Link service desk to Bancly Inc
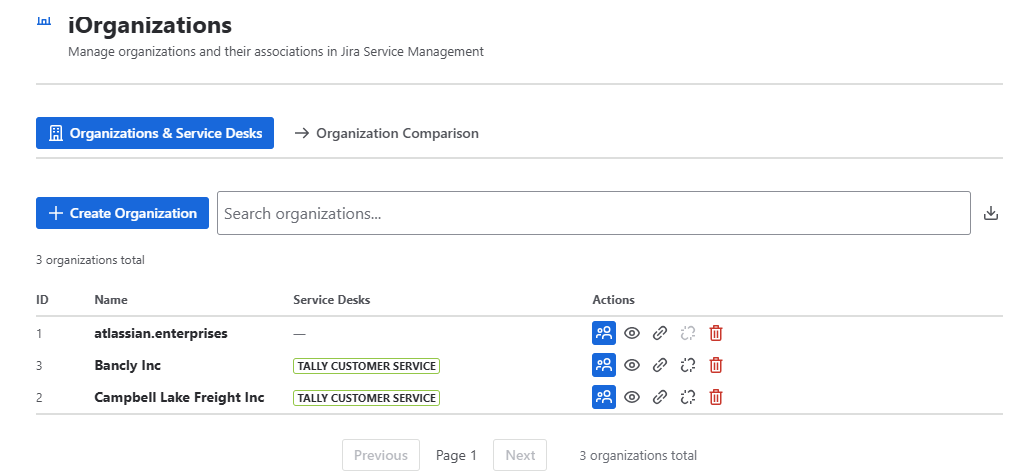Image resolution: width=1017 pixels, height=474 pixels. [660, 365]
